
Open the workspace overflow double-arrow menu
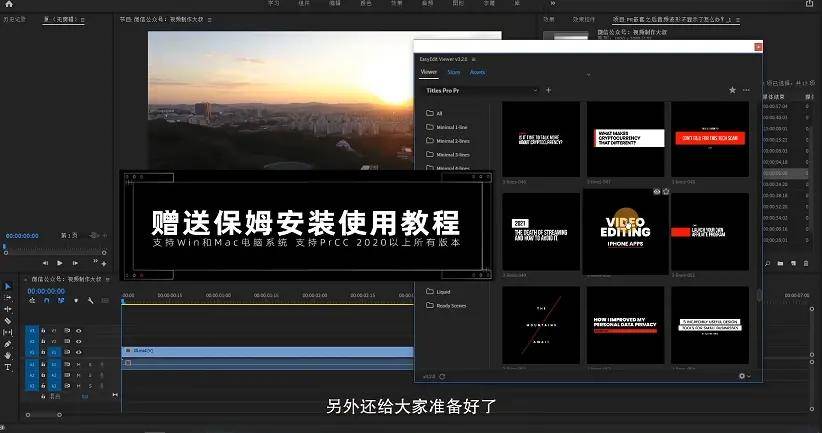(x=553, y=3)
